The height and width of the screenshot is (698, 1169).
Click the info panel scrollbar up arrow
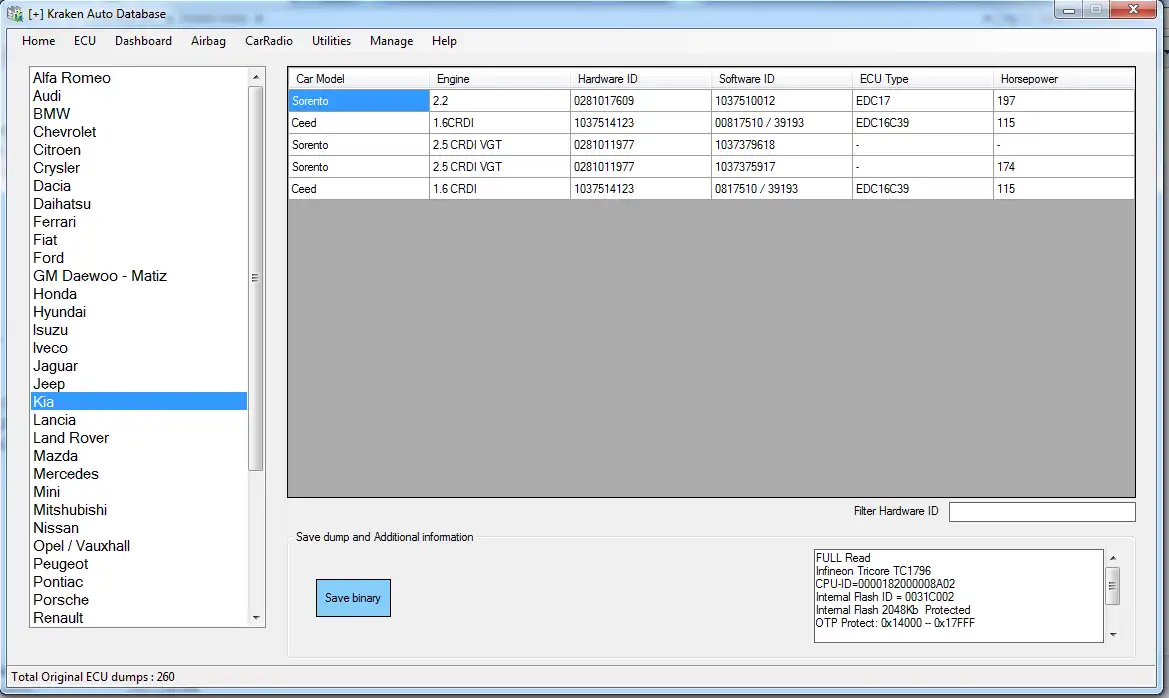1111,557
